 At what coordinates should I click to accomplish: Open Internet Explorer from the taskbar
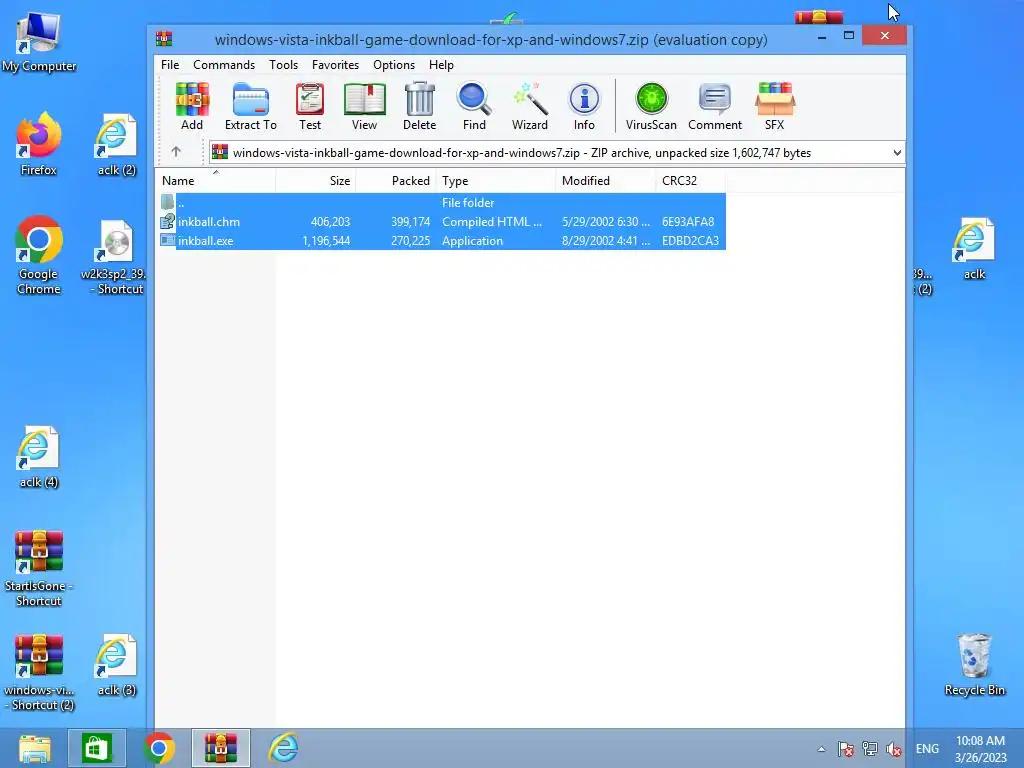[283, 748]
